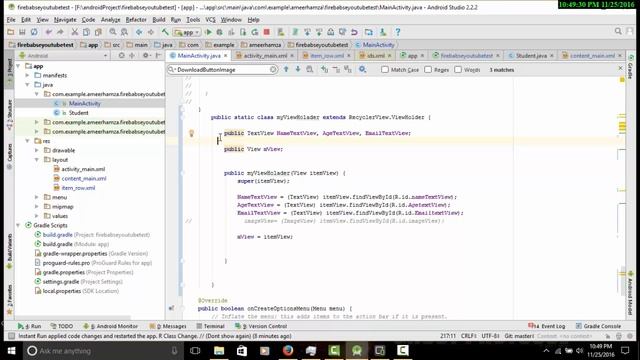The height and width of the screenshot is (360, 640).
Task: Click the Synchronize toolbar icon
Action: 34,32
